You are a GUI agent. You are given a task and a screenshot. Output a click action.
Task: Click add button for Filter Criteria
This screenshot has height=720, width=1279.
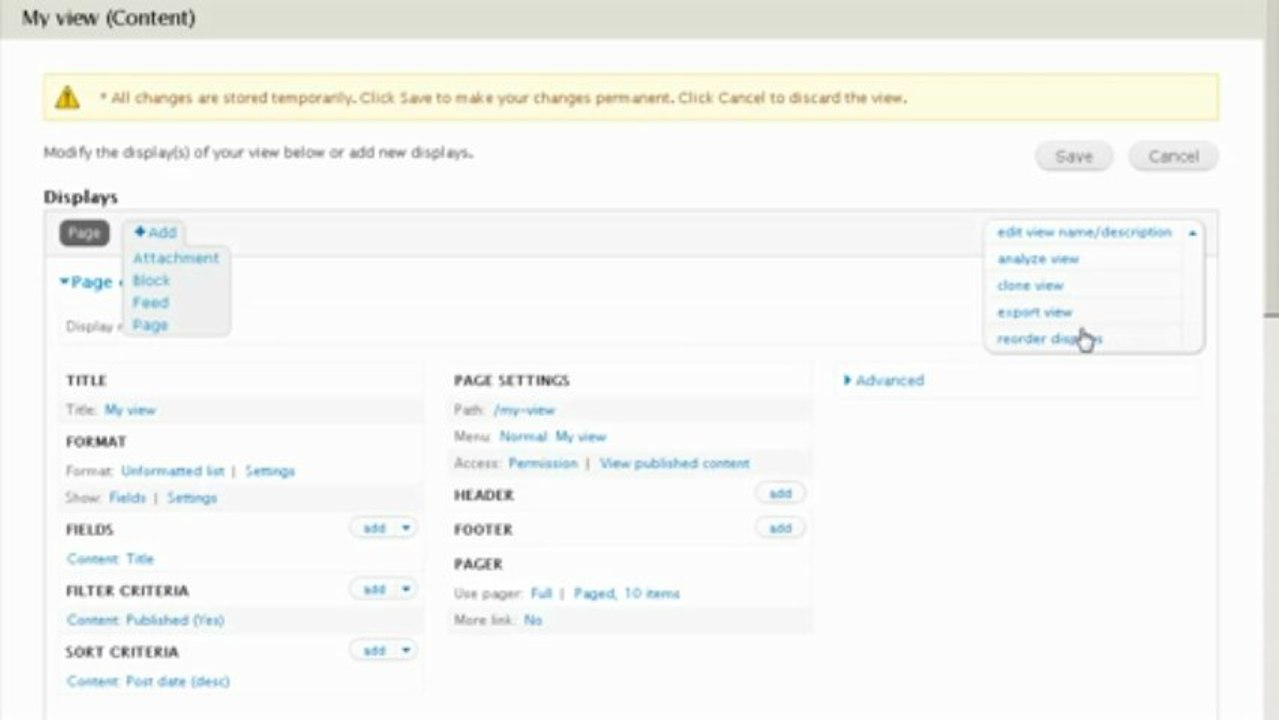374,589
